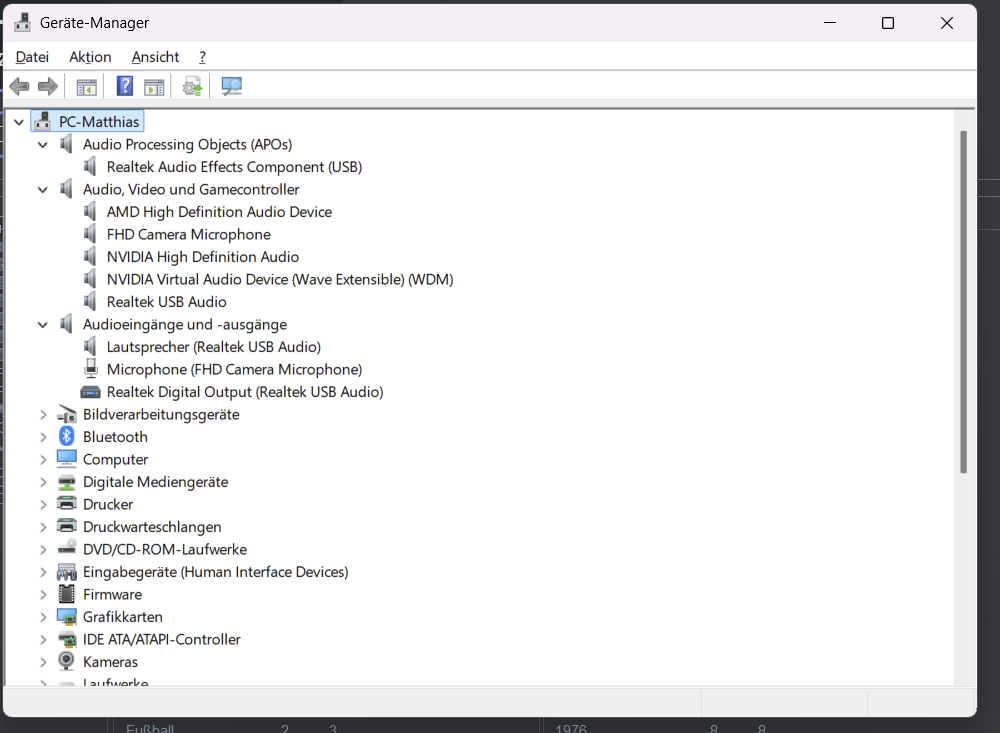Click the microphone icon beside Microphone (FHD Camera Microphone)
The height and width of the screenshot is (733, 1000).
pos(91,369)
